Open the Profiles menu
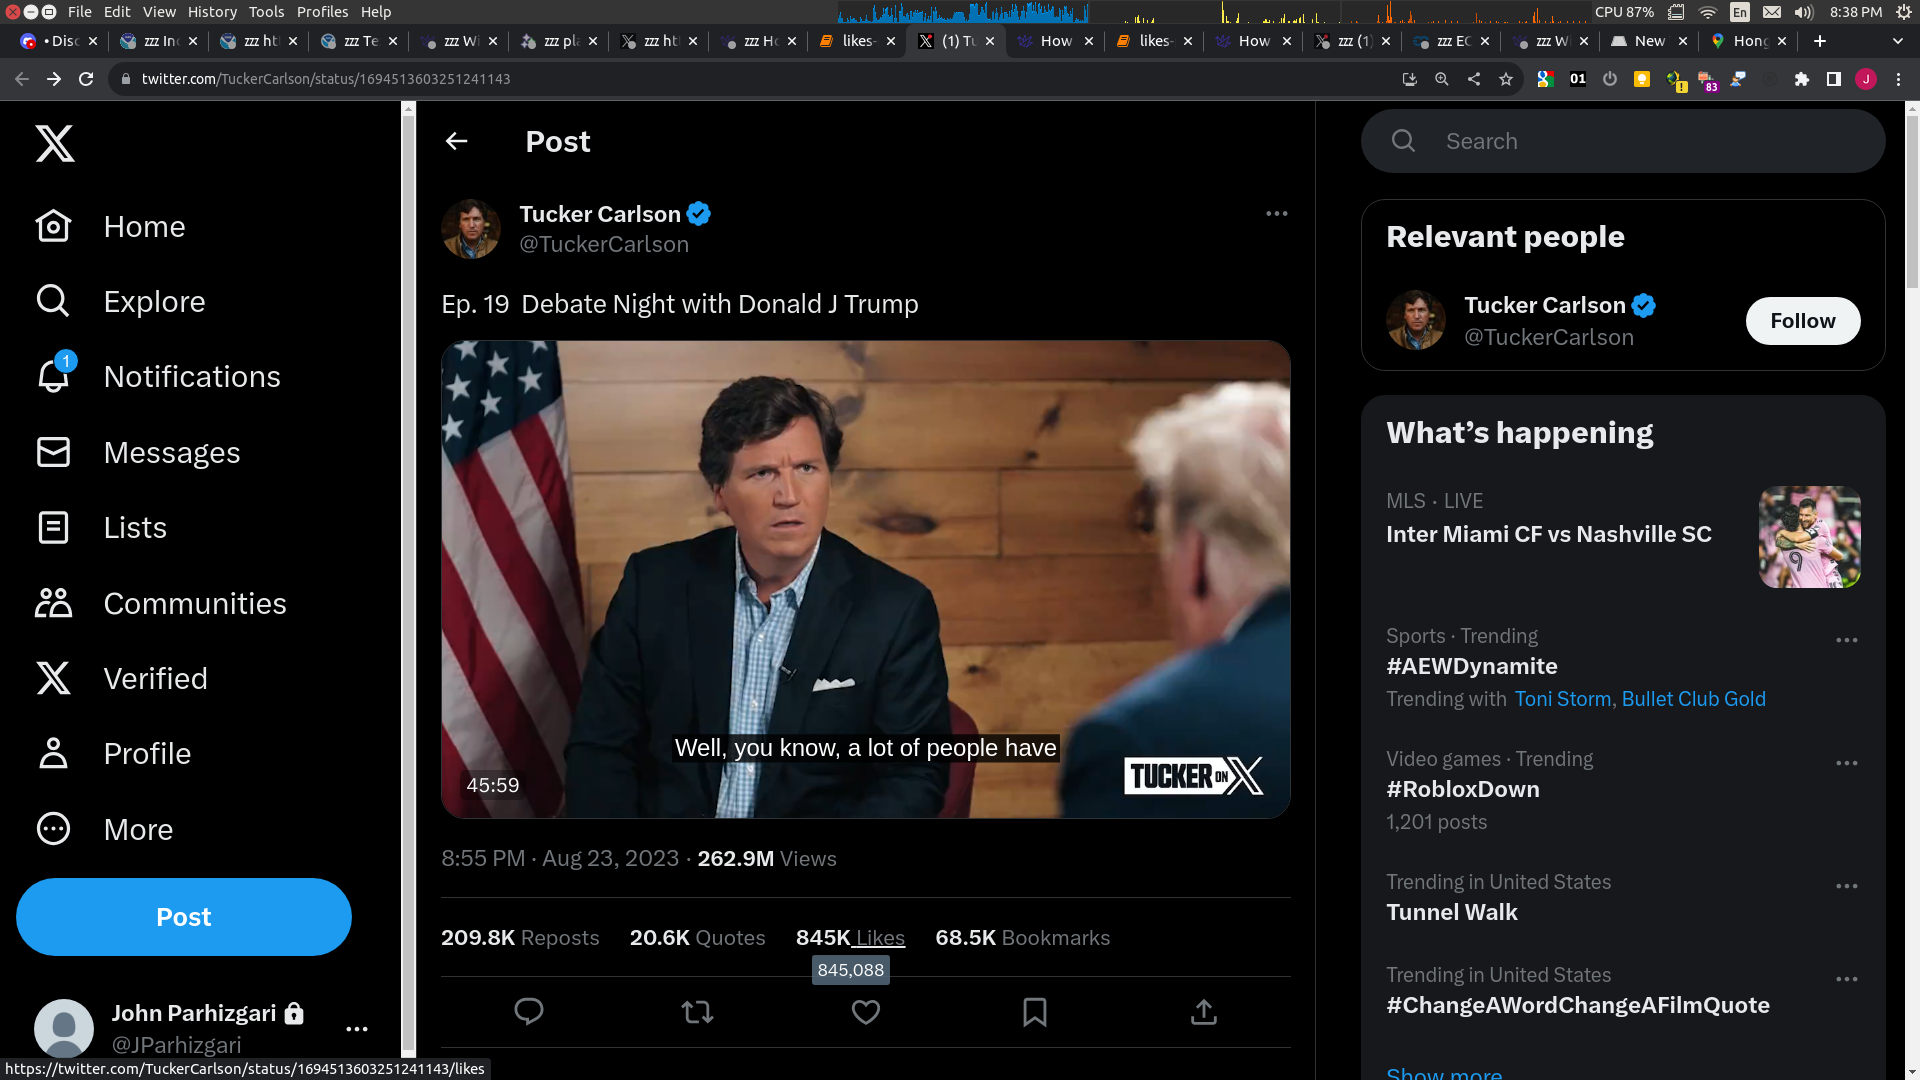This screenshot has width=1920, height=1080. [x=323, y=12]
